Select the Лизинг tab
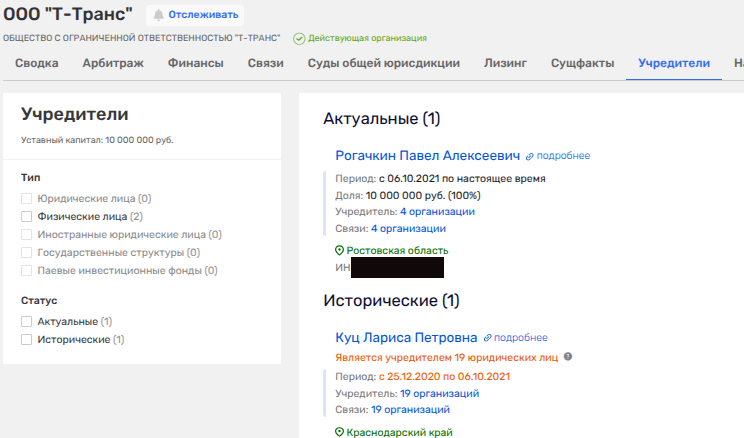Image resolution: width=744 pixels, height=438 pixels. point(505,64)
